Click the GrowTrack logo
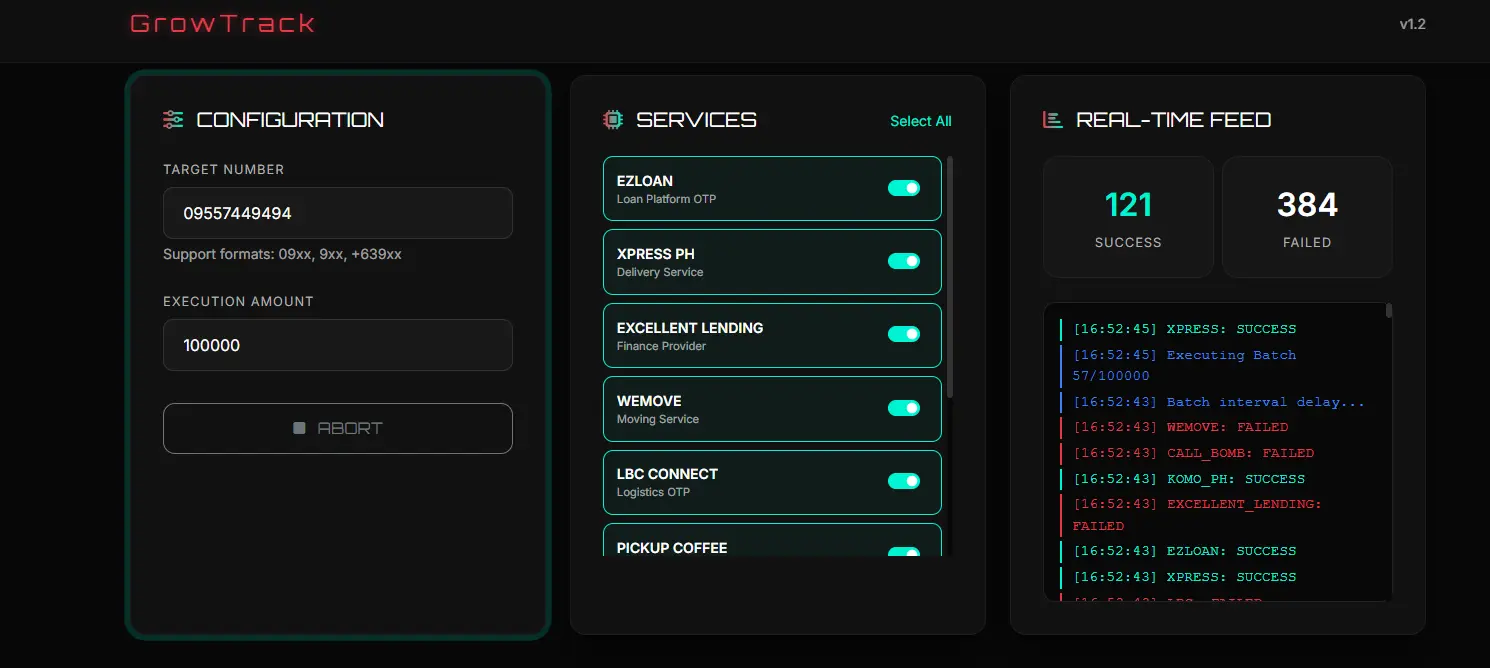The height and width of the screenshot is (668, 1490). click(222, 23)
